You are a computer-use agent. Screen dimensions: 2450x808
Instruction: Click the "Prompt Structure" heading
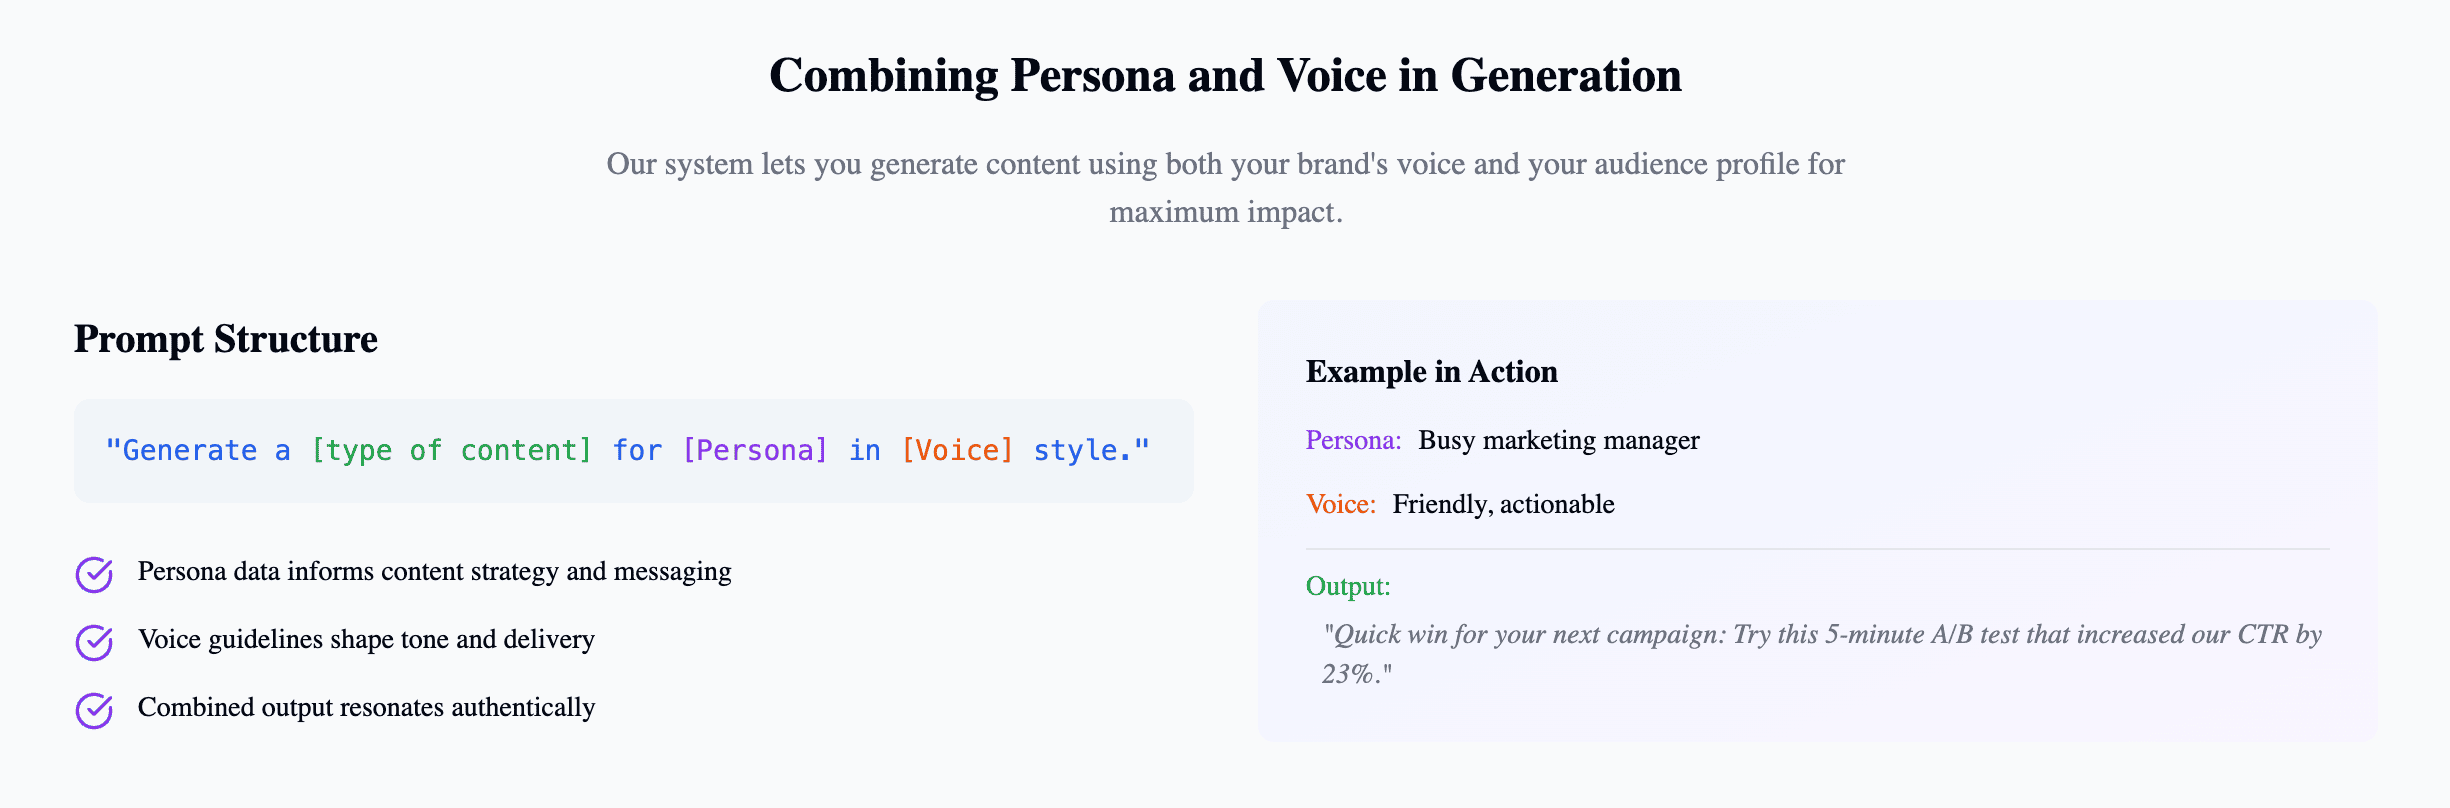point(226,339)
